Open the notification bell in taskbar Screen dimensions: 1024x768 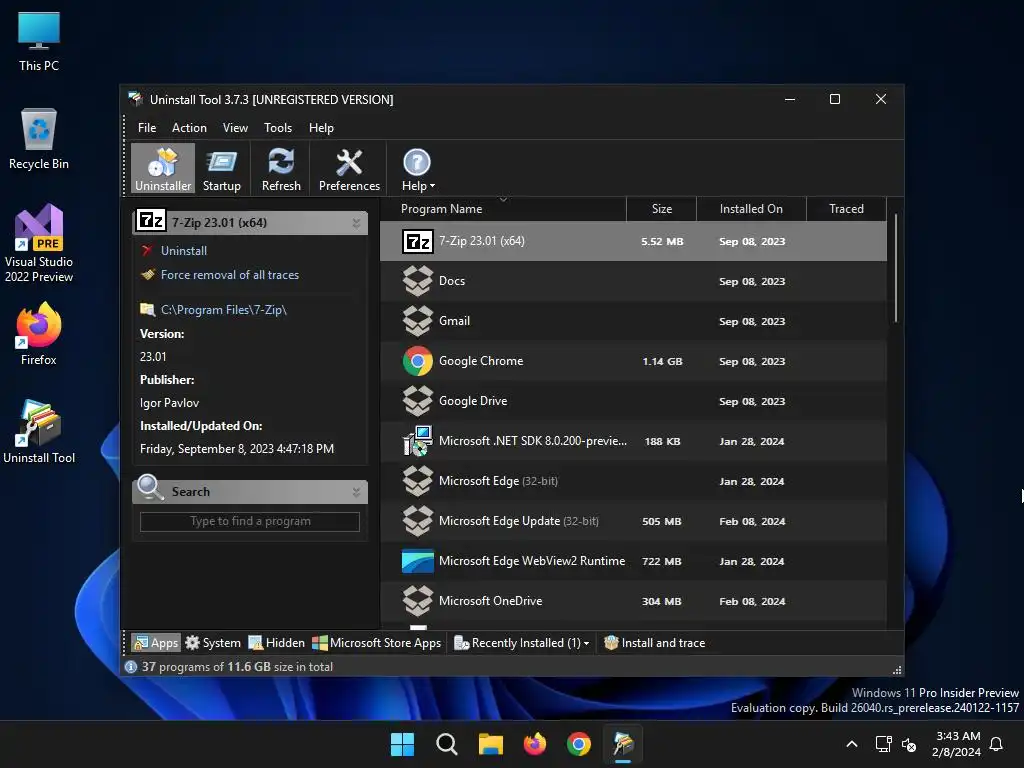pyautogui.click(x=997, y=744)
